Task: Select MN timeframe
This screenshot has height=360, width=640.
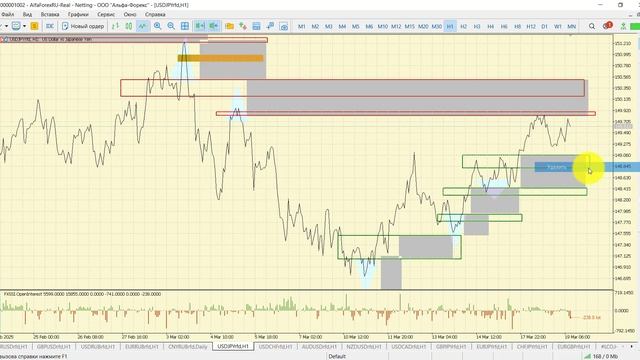Action: click(571, 26)
